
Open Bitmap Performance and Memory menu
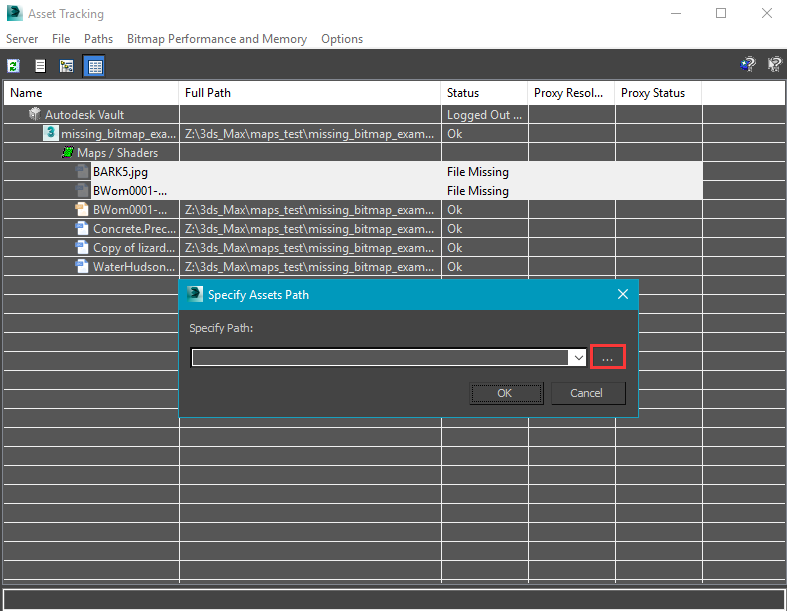[217, 39]
